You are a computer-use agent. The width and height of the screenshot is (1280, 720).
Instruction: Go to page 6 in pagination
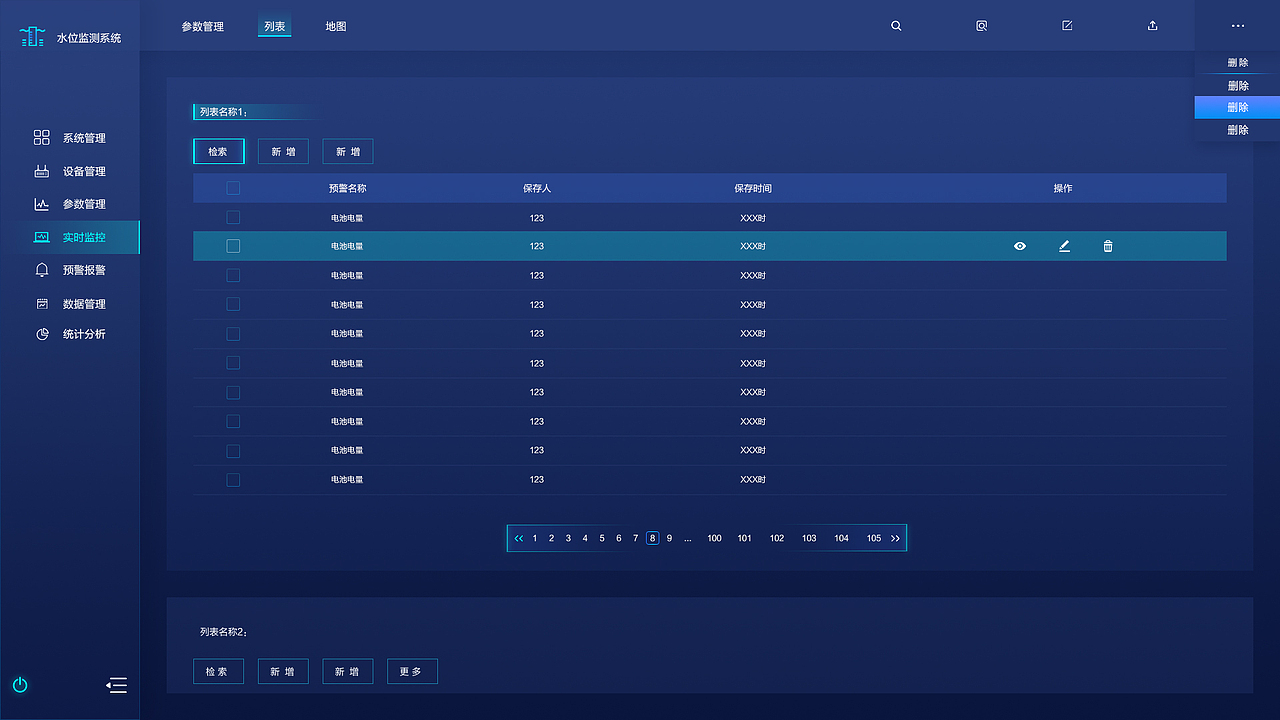tap(619, 538)
